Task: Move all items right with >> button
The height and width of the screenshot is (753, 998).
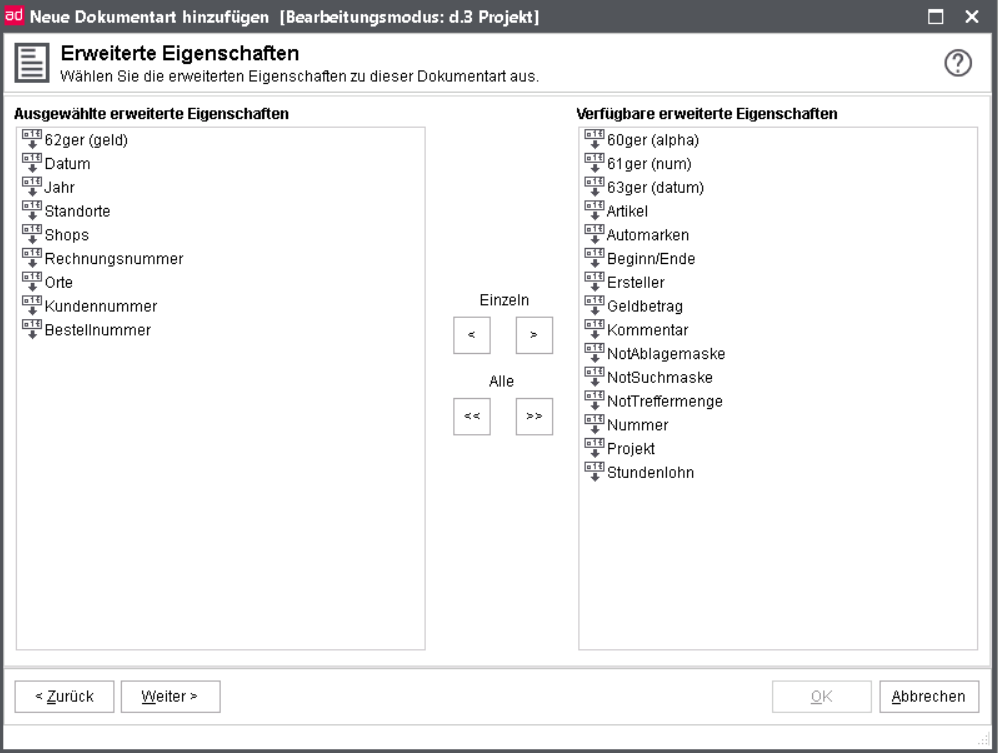Action: tap(534, 416)
